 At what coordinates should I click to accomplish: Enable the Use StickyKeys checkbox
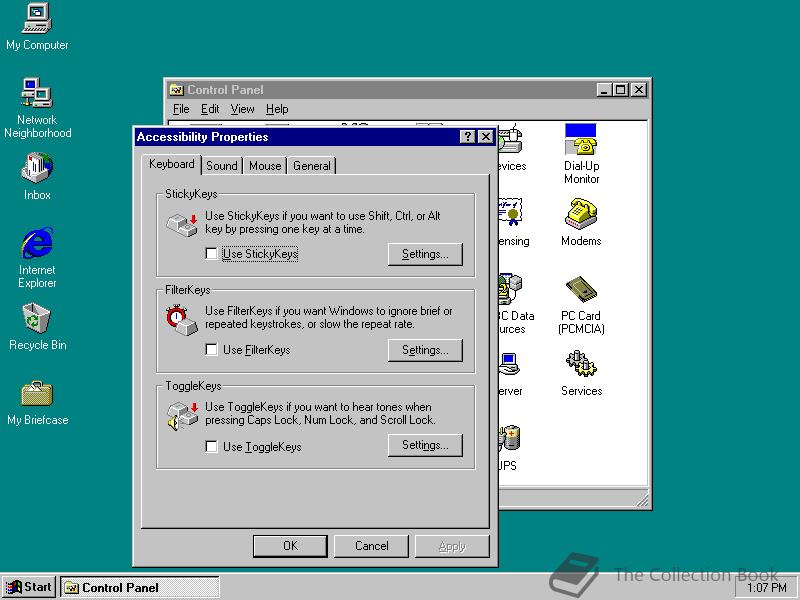pyautogui.click(x=211, y=253)
